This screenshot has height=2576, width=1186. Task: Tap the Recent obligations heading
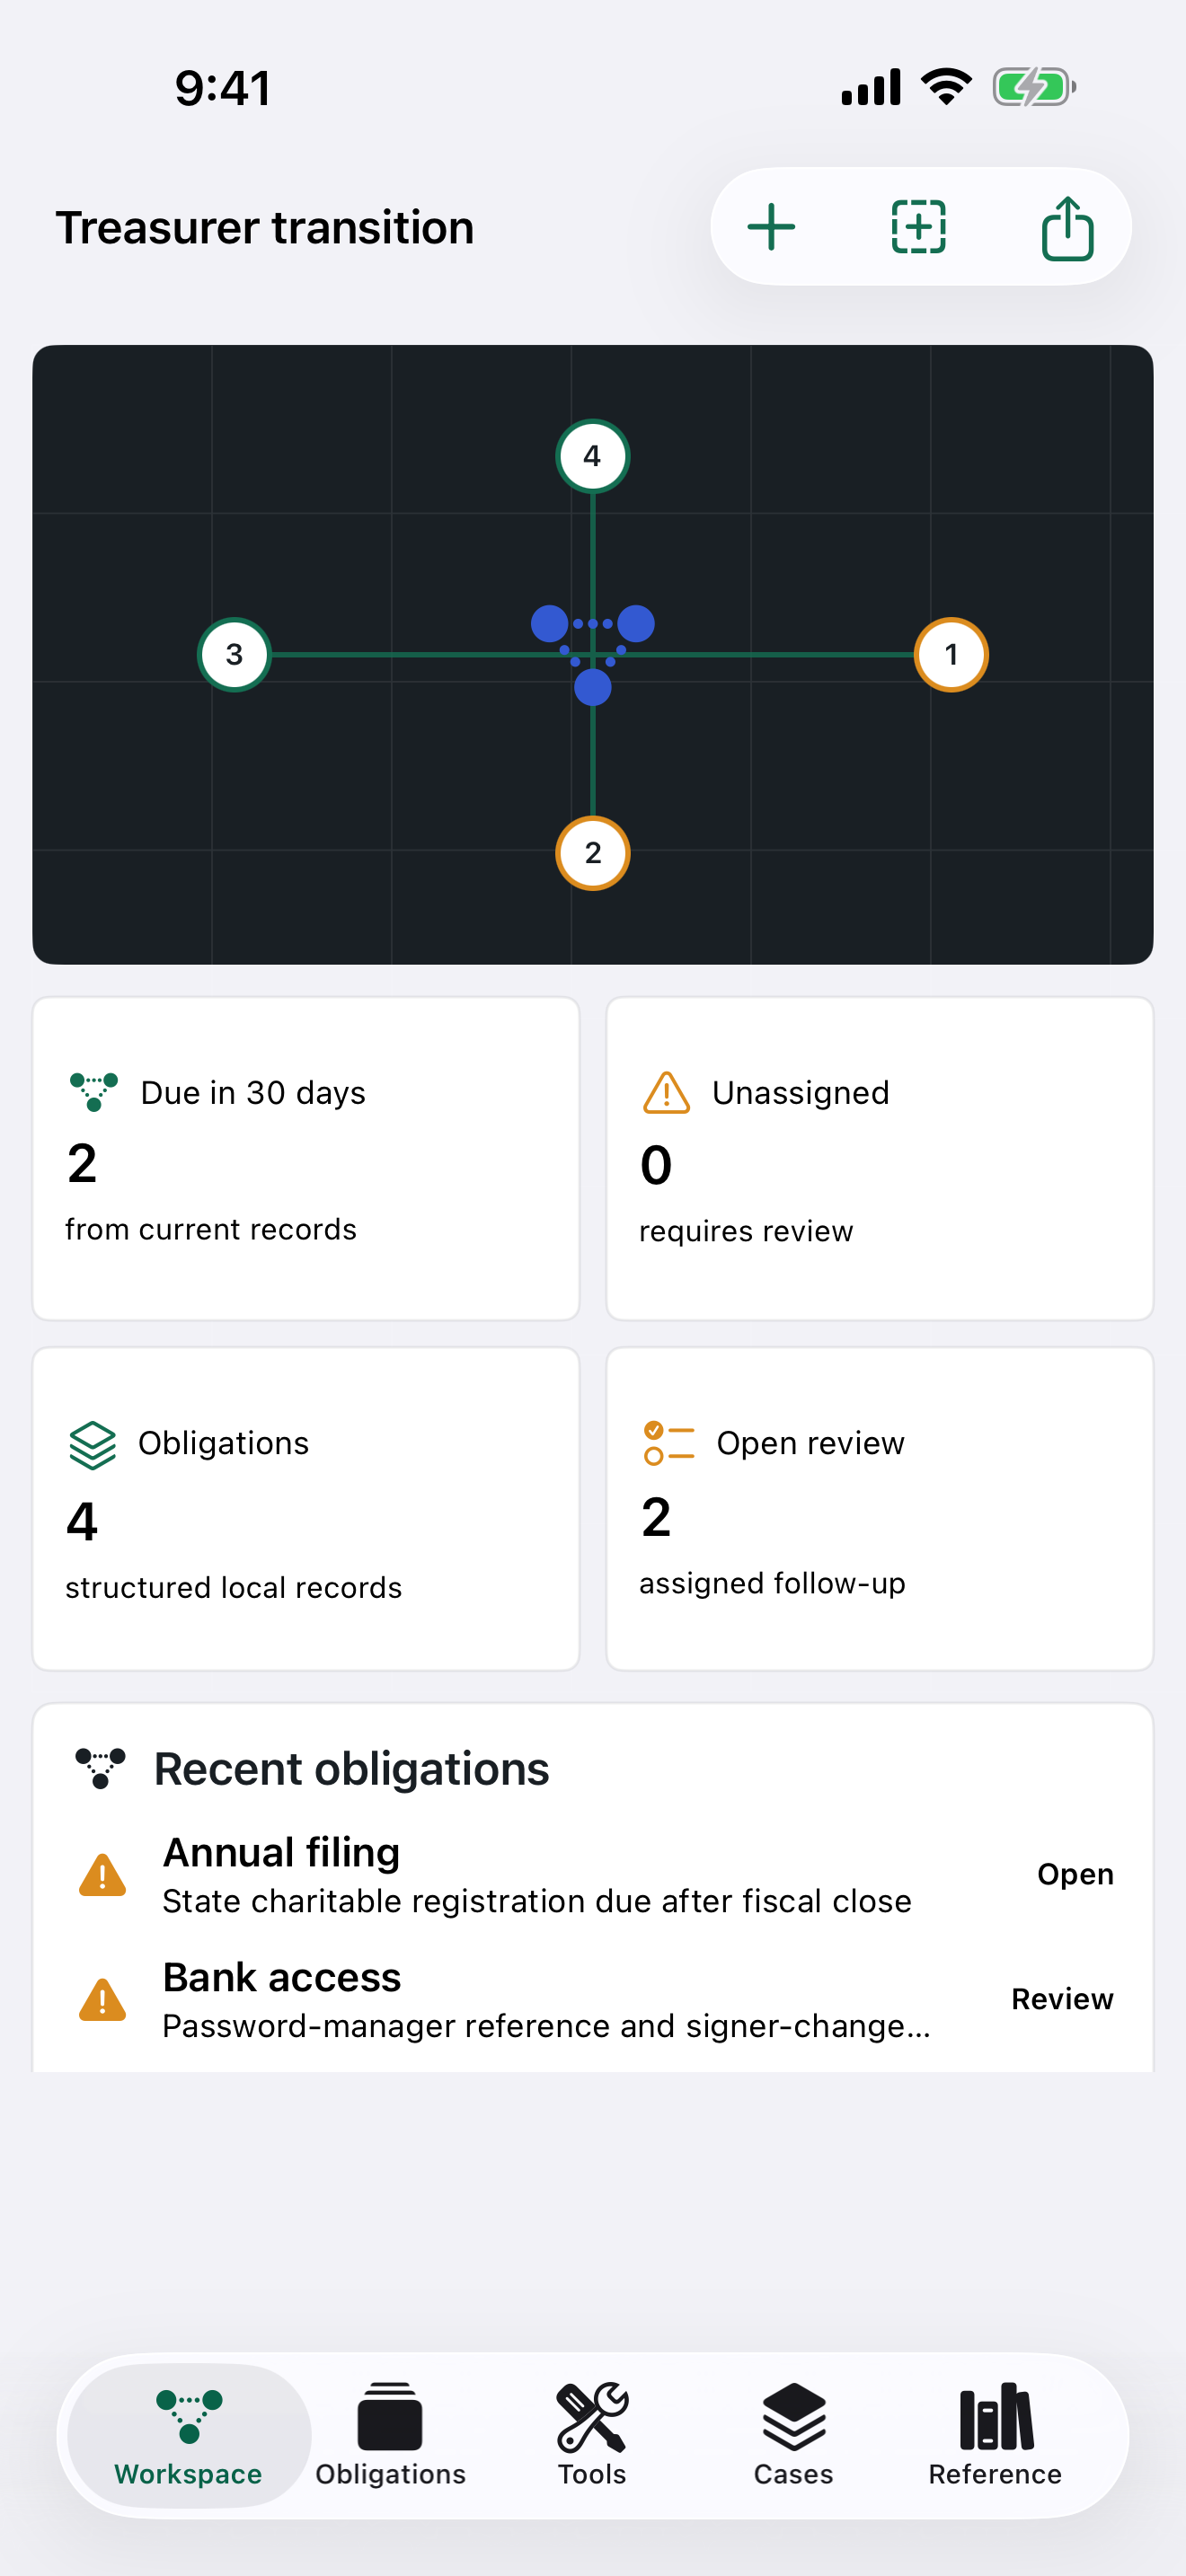click(351, 1768)
